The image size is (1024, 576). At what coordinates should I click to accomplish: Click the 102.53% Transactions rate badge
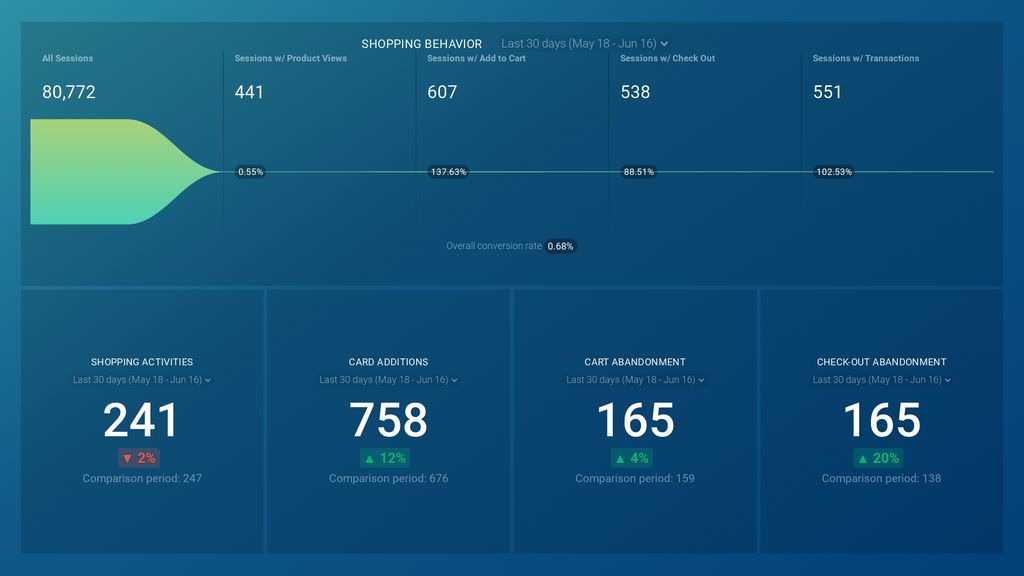tap(833, 172)
